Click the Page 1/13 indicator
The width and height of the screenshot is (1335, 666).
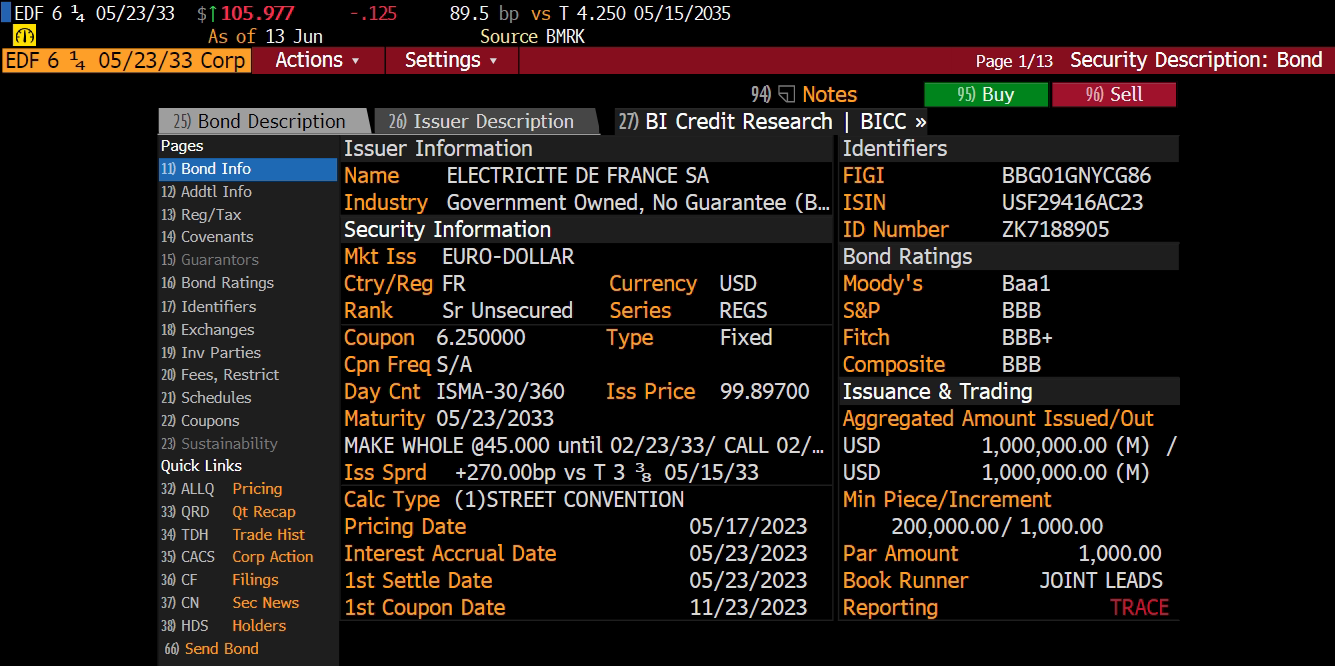pos(1014,61)
